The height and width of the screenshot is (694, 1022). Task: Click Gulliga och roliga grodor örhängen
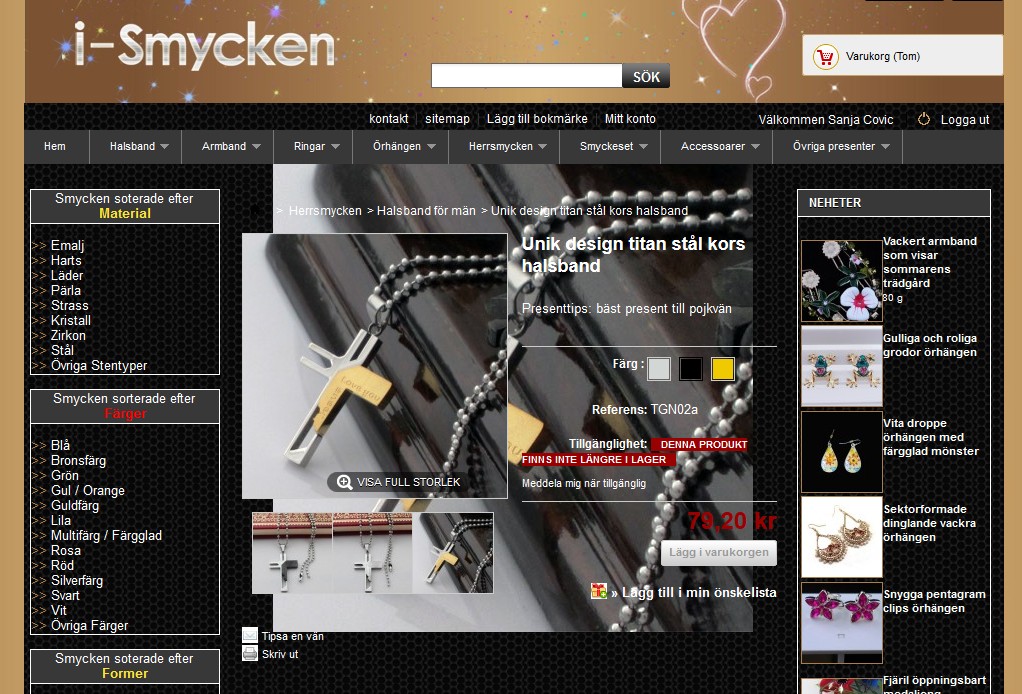click(x=930, y=345)
